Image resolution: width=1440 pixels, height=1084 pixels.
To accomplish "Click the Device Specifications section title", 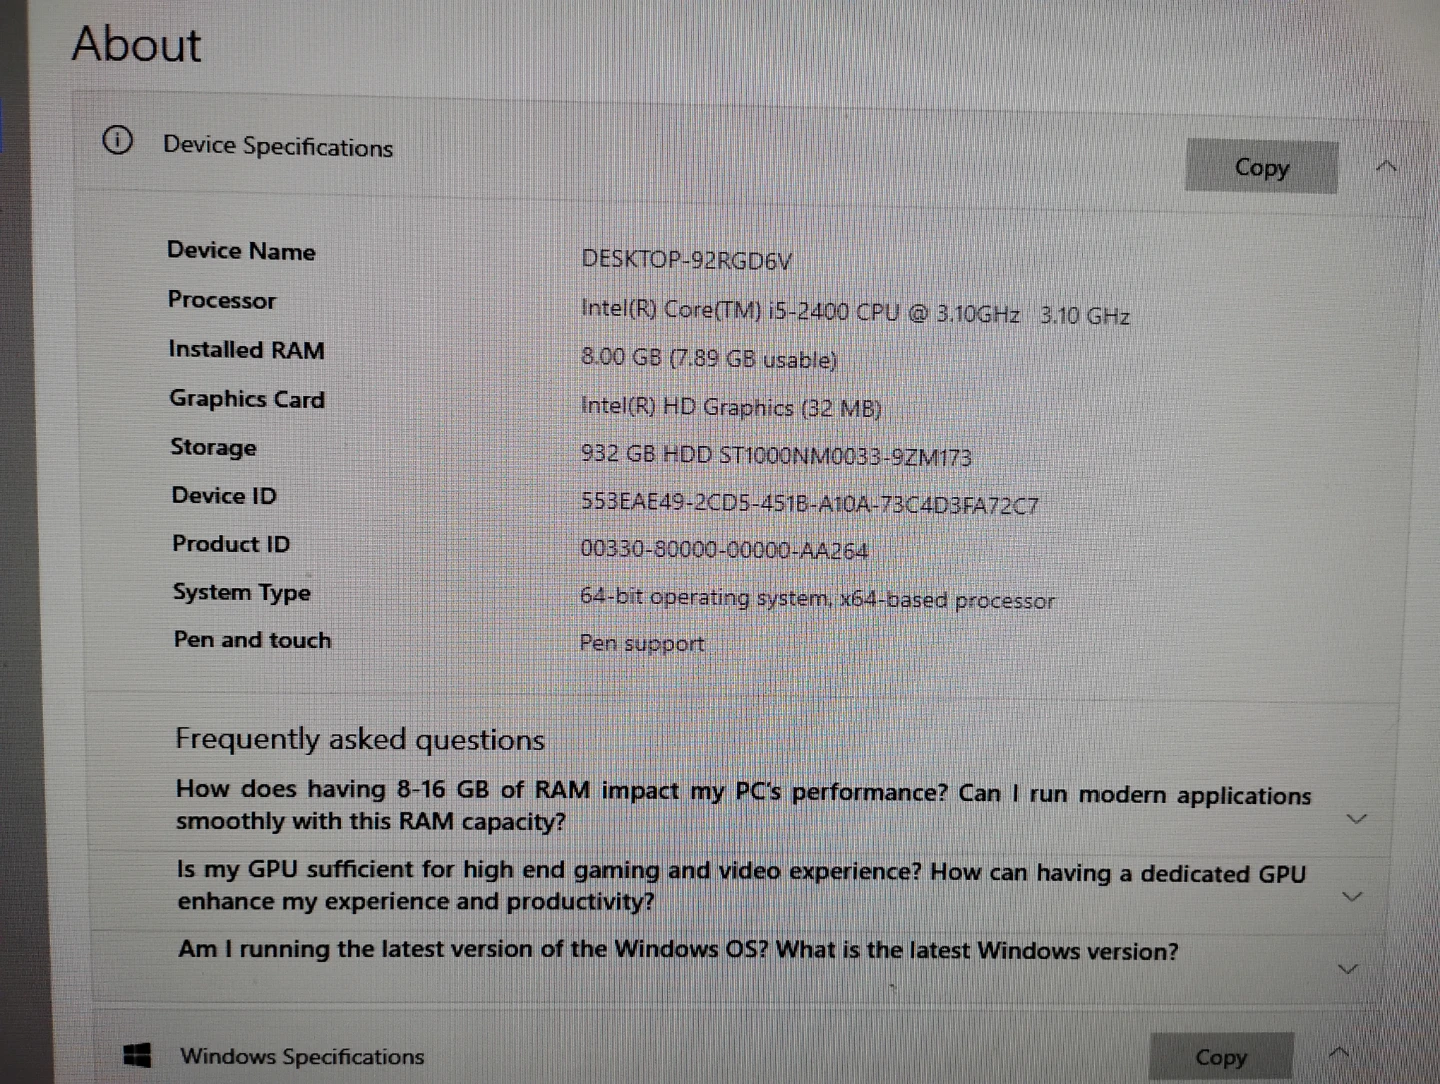I will pos(278,146).
